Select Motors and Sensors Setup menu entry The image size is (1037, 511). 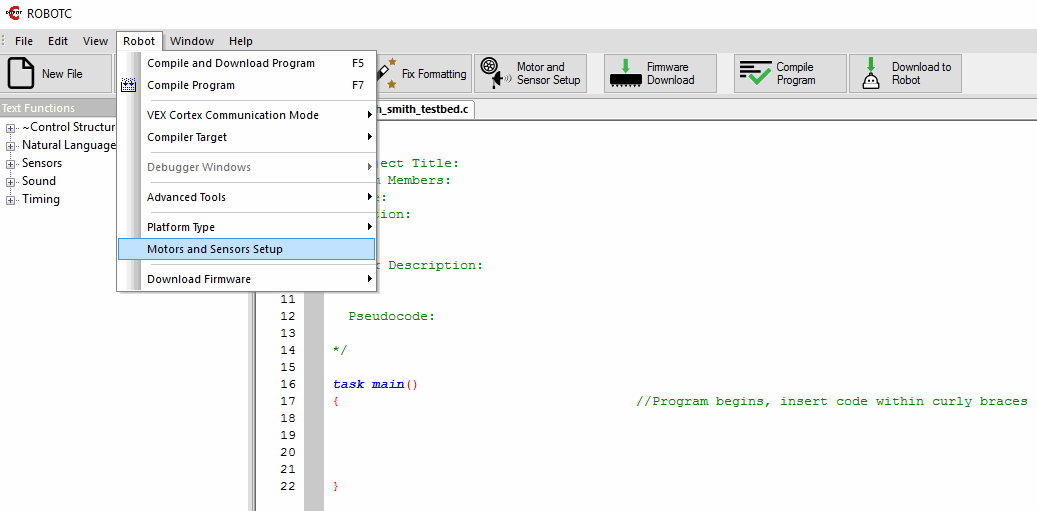(x=215, y=249)
